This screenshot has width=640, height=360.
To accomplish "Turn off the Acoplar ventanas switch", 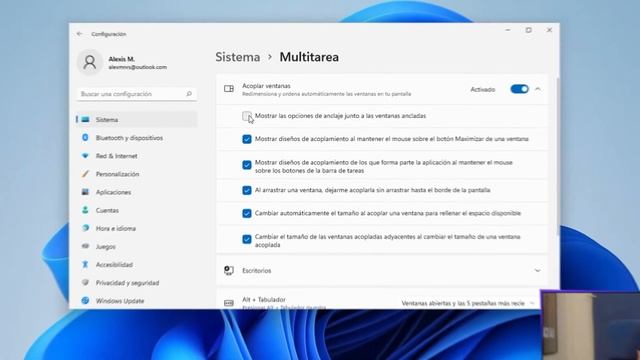I will (x=519, y=89).
